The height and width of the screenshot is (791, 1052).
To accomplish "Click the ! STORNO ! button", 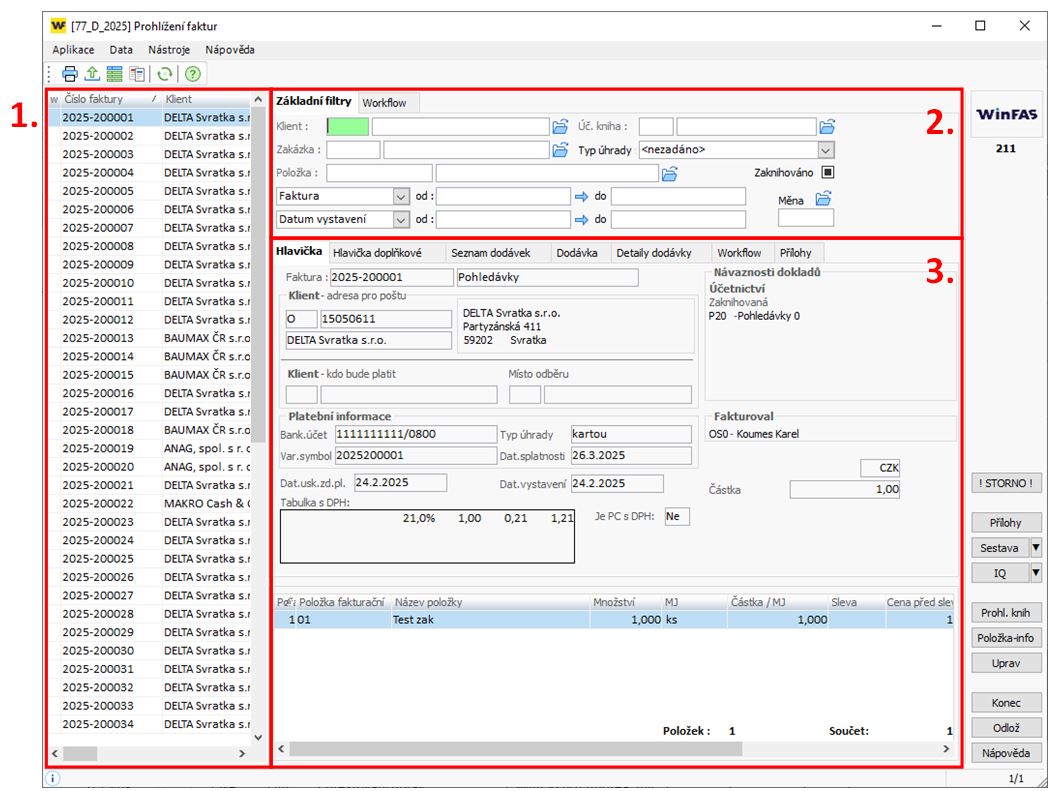I will 1006,483.
